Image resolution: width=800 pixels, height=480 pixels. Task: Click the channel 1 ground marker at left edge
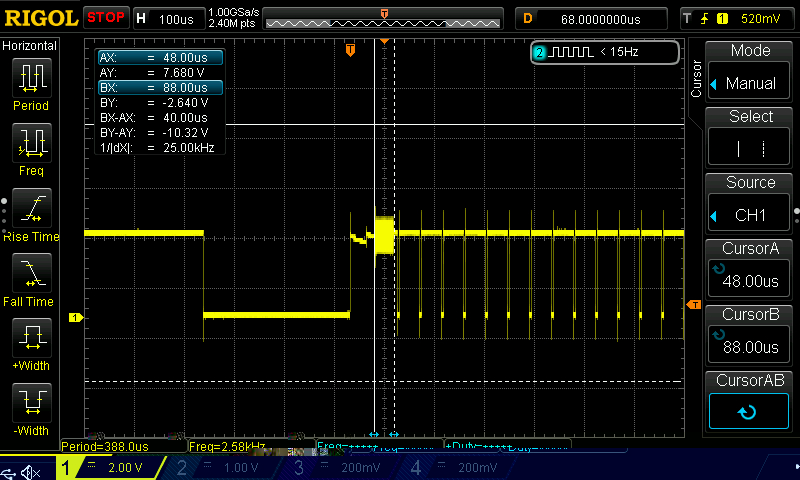tap(76, 318)
